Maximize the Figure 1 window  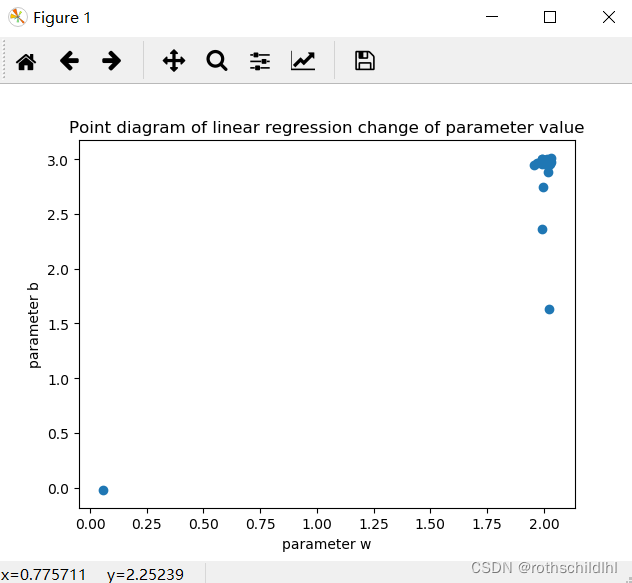(x=549, y=17)
